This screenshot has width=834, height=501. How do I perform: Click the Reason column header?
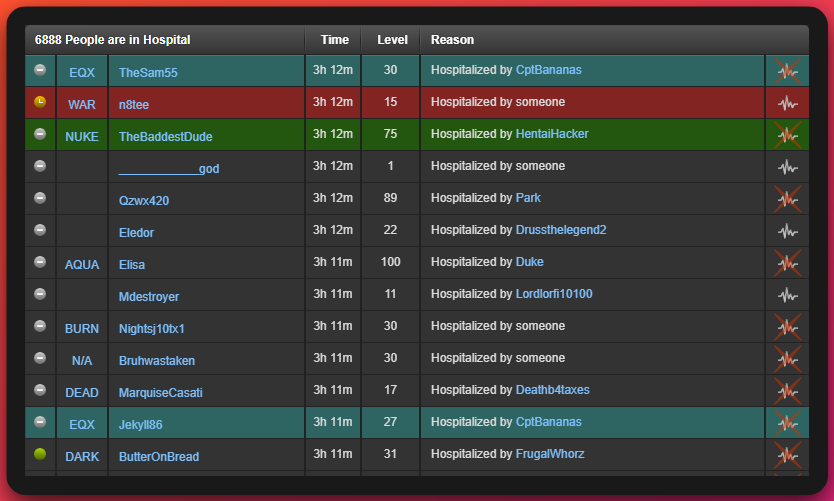coord(452,40)
